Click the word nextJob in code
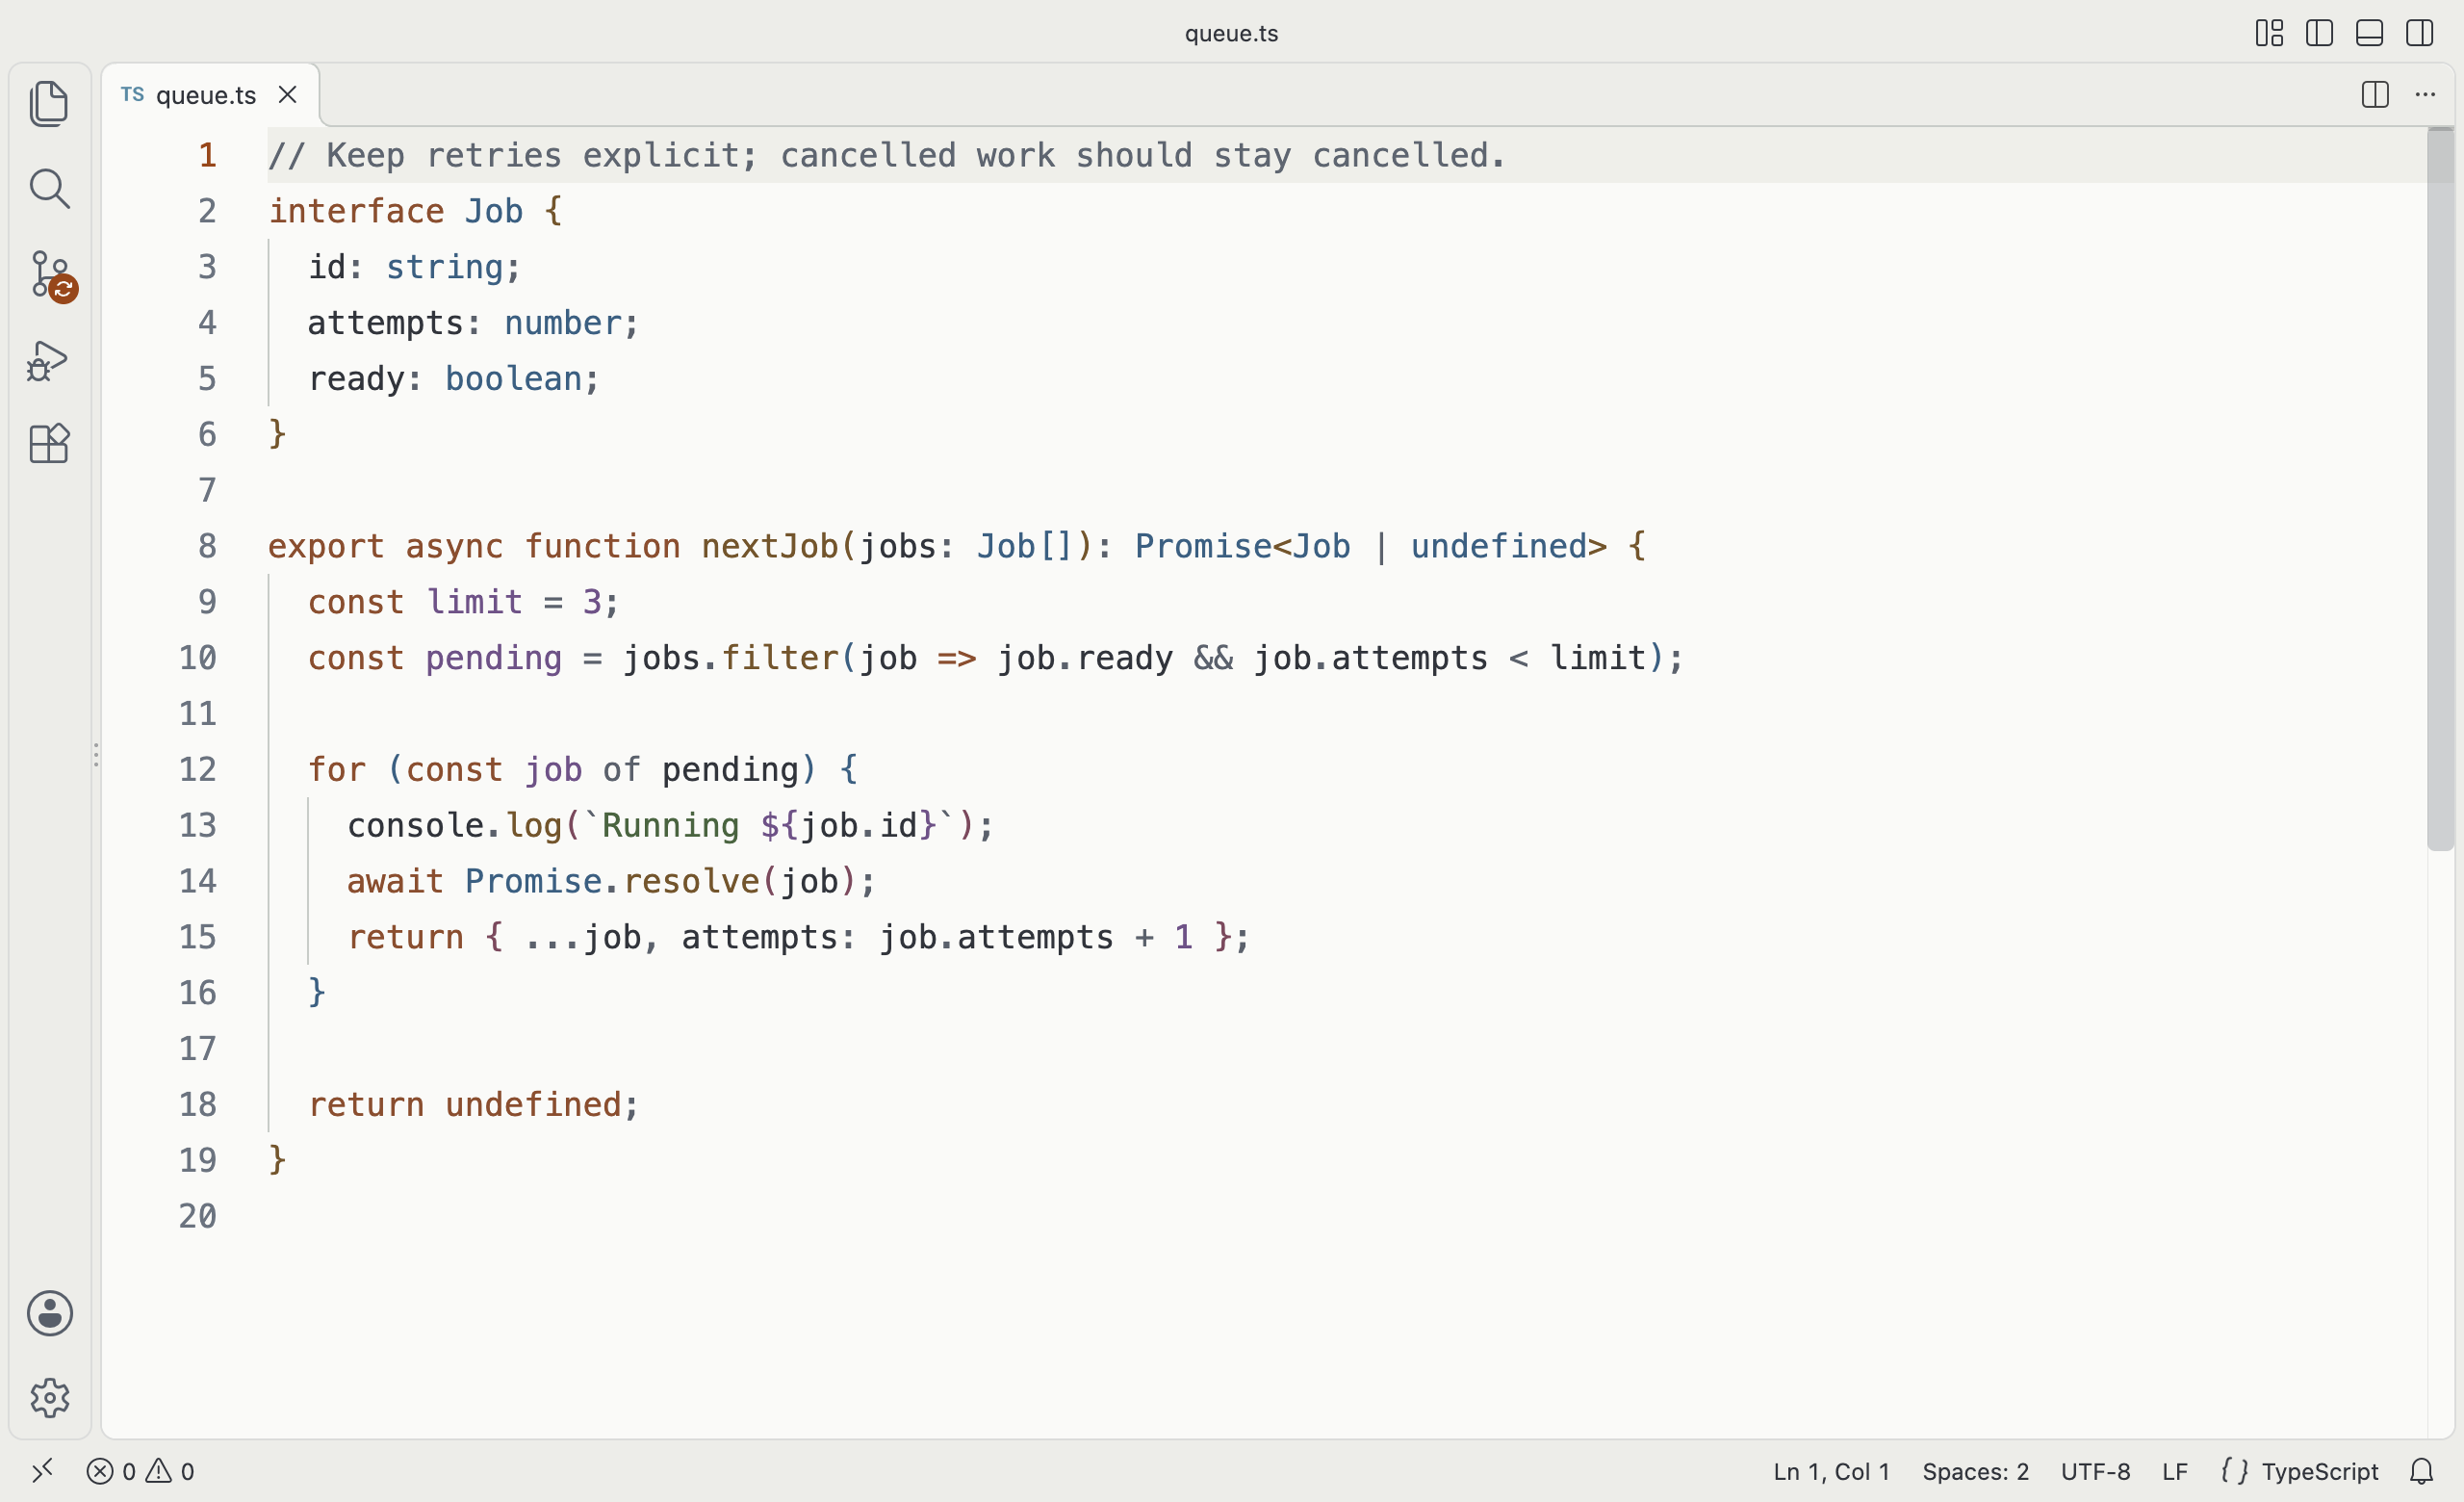This screenshot has width=2464, height=1502. pos(770,546)
